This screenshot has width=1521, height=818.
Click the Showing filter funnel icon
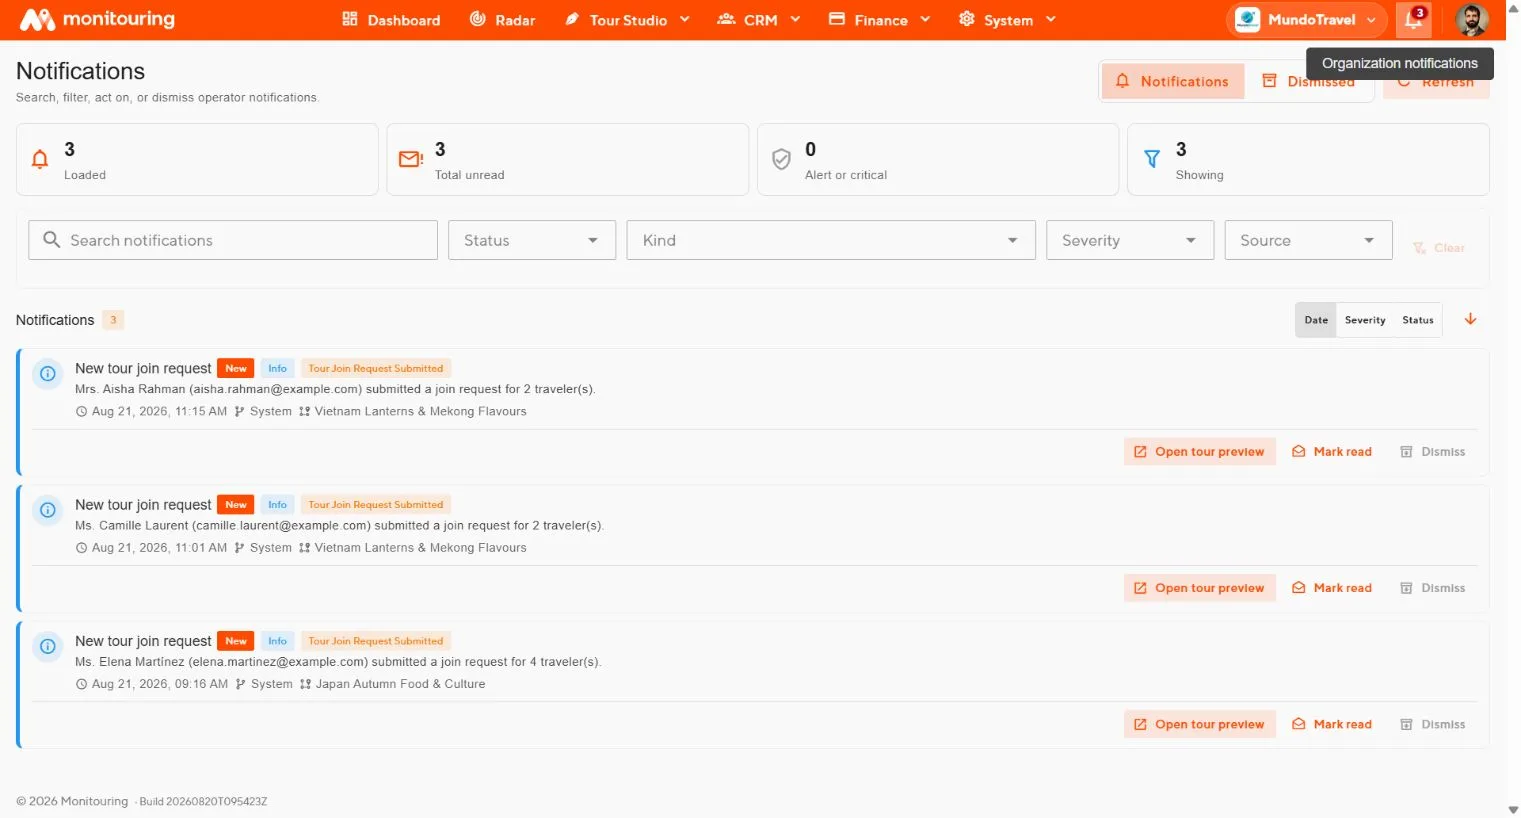pos(1152,159)
